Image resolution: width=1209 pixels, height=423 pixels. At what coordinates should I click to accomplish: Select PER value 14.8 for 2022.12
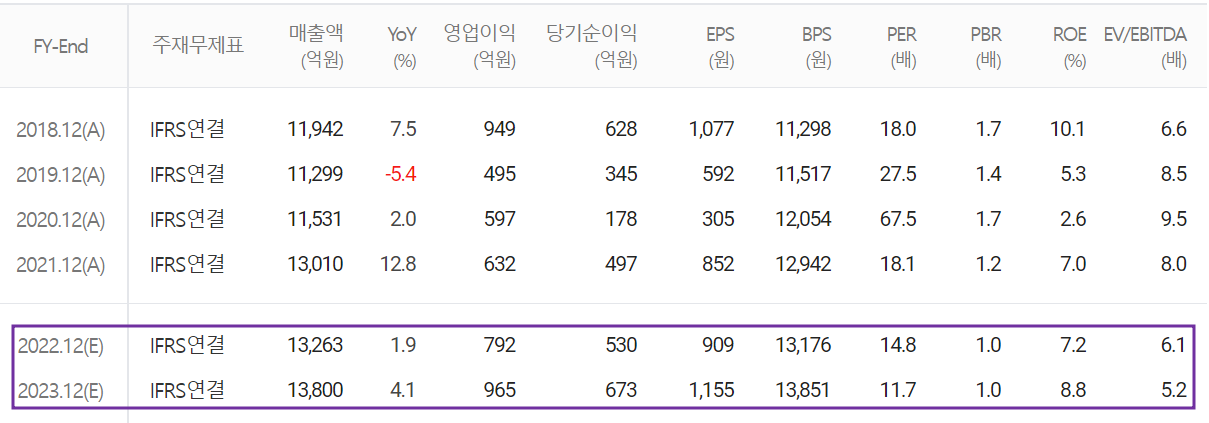point(900,345)
